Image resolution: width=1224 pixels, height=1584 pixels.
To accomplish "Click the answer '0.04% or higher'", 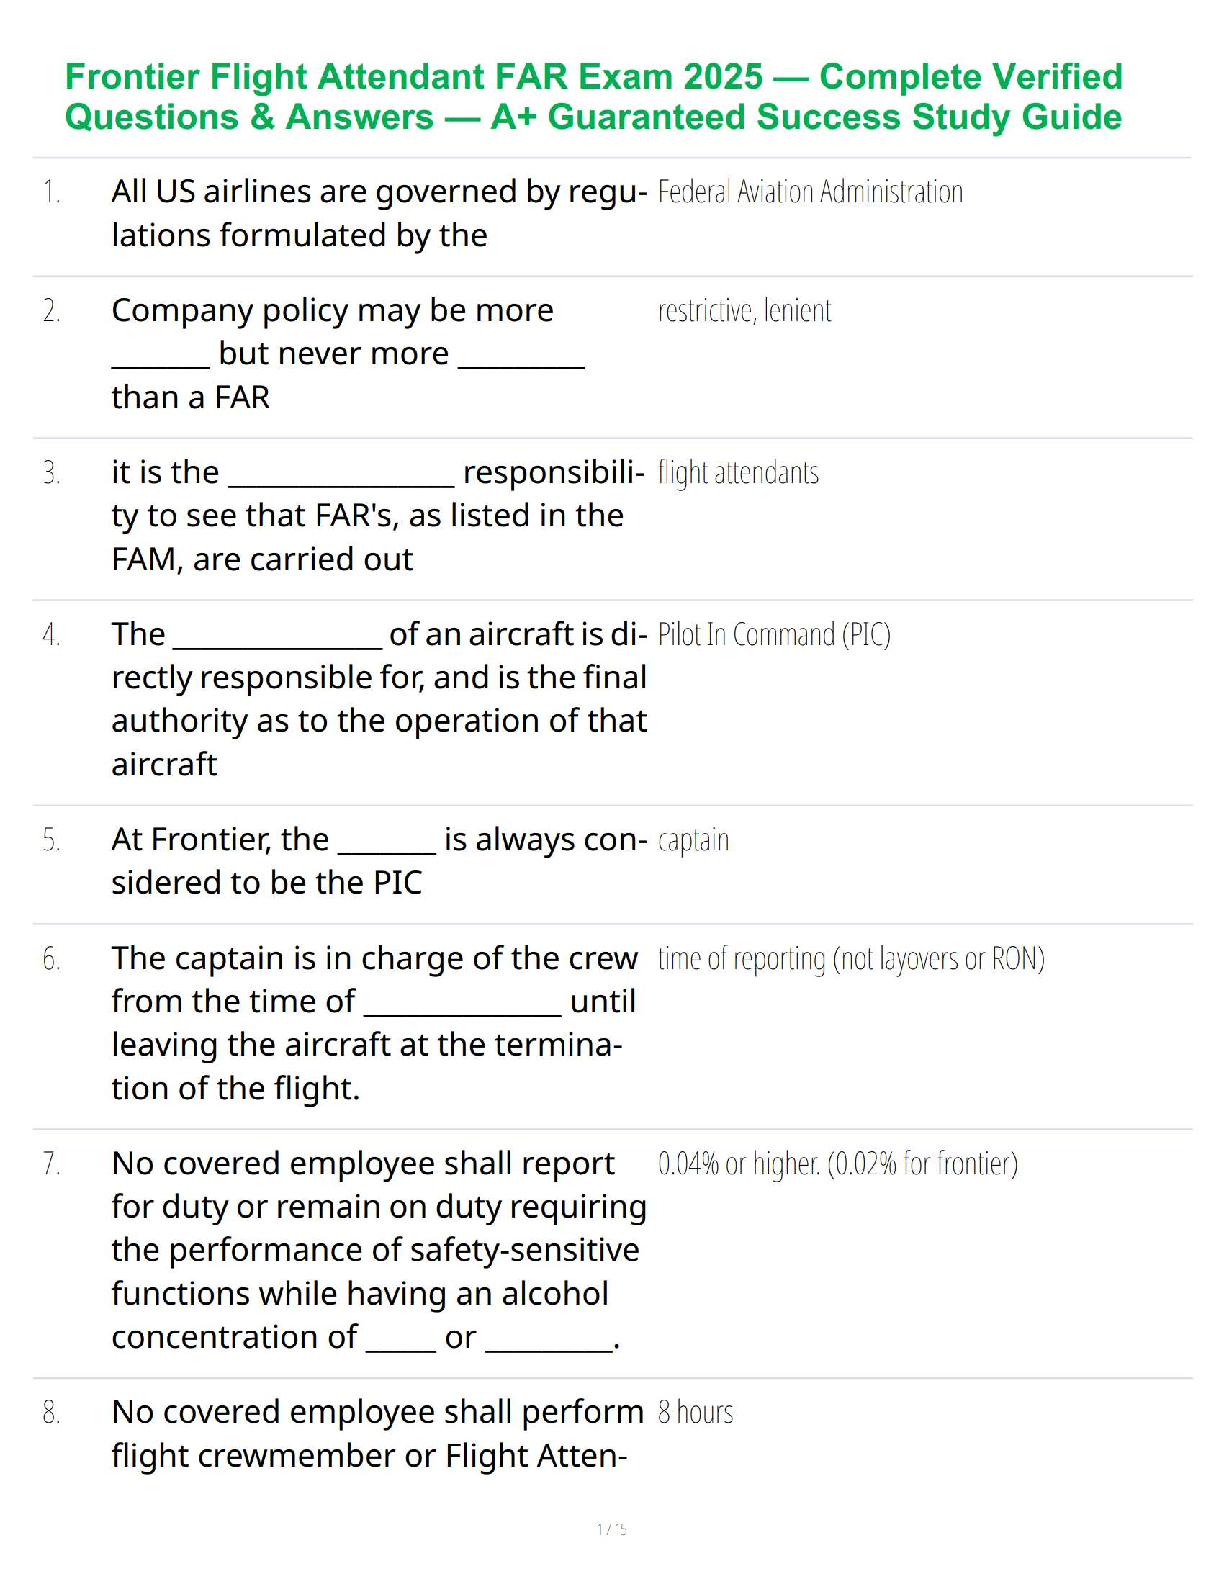I will [x=738, y=1163].
